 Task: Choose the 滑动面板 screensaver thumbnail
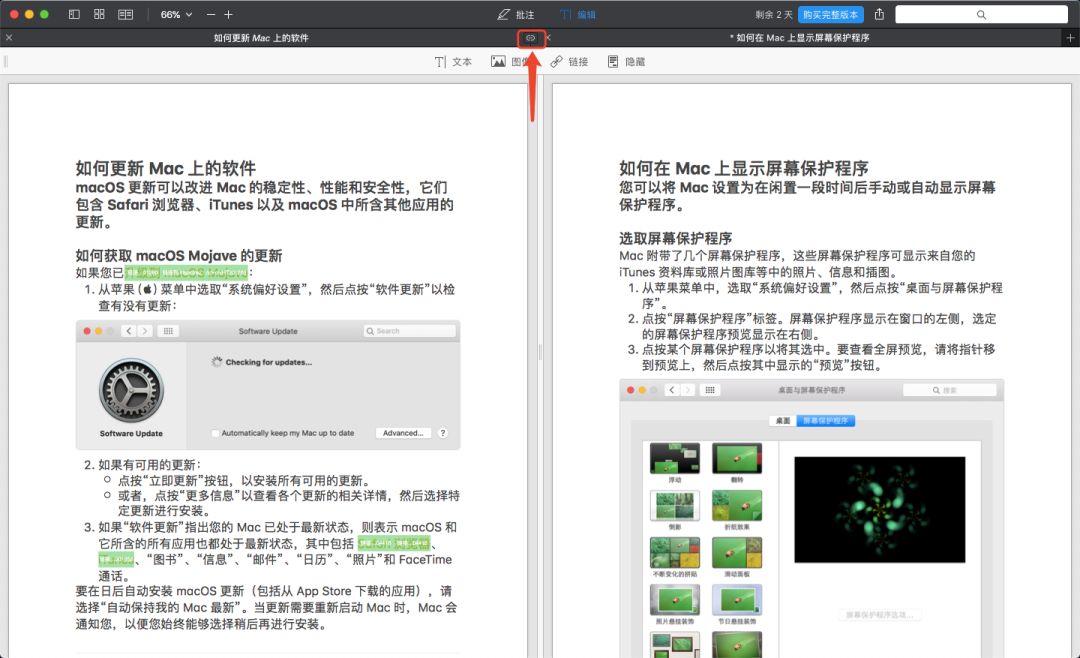pos(737,553)
